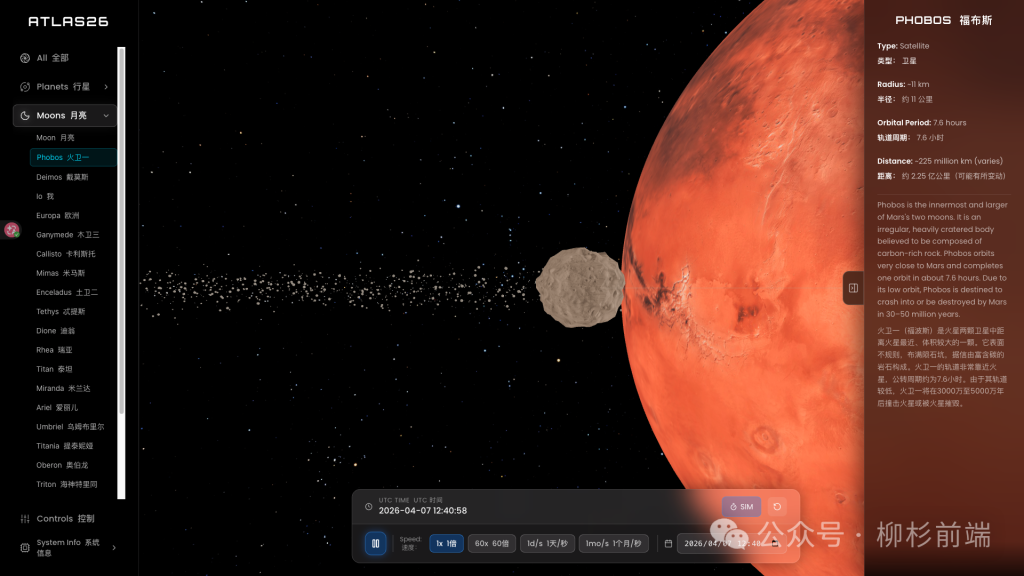The height and width of the screenshot is (576, 1024).
Task: Click the 1d/s speed button
Action: point(546,543)
